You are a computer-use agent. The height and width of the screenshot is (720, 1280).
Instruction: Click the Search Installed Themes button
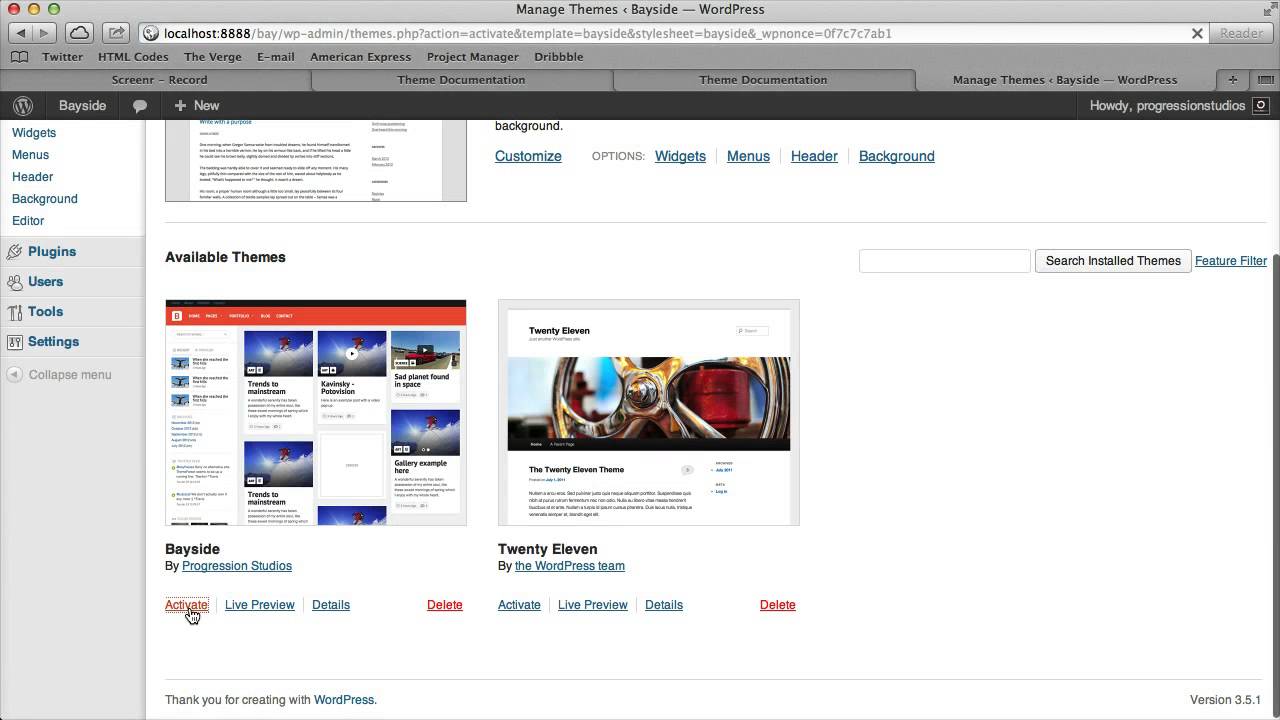(x=1113, y=261)
